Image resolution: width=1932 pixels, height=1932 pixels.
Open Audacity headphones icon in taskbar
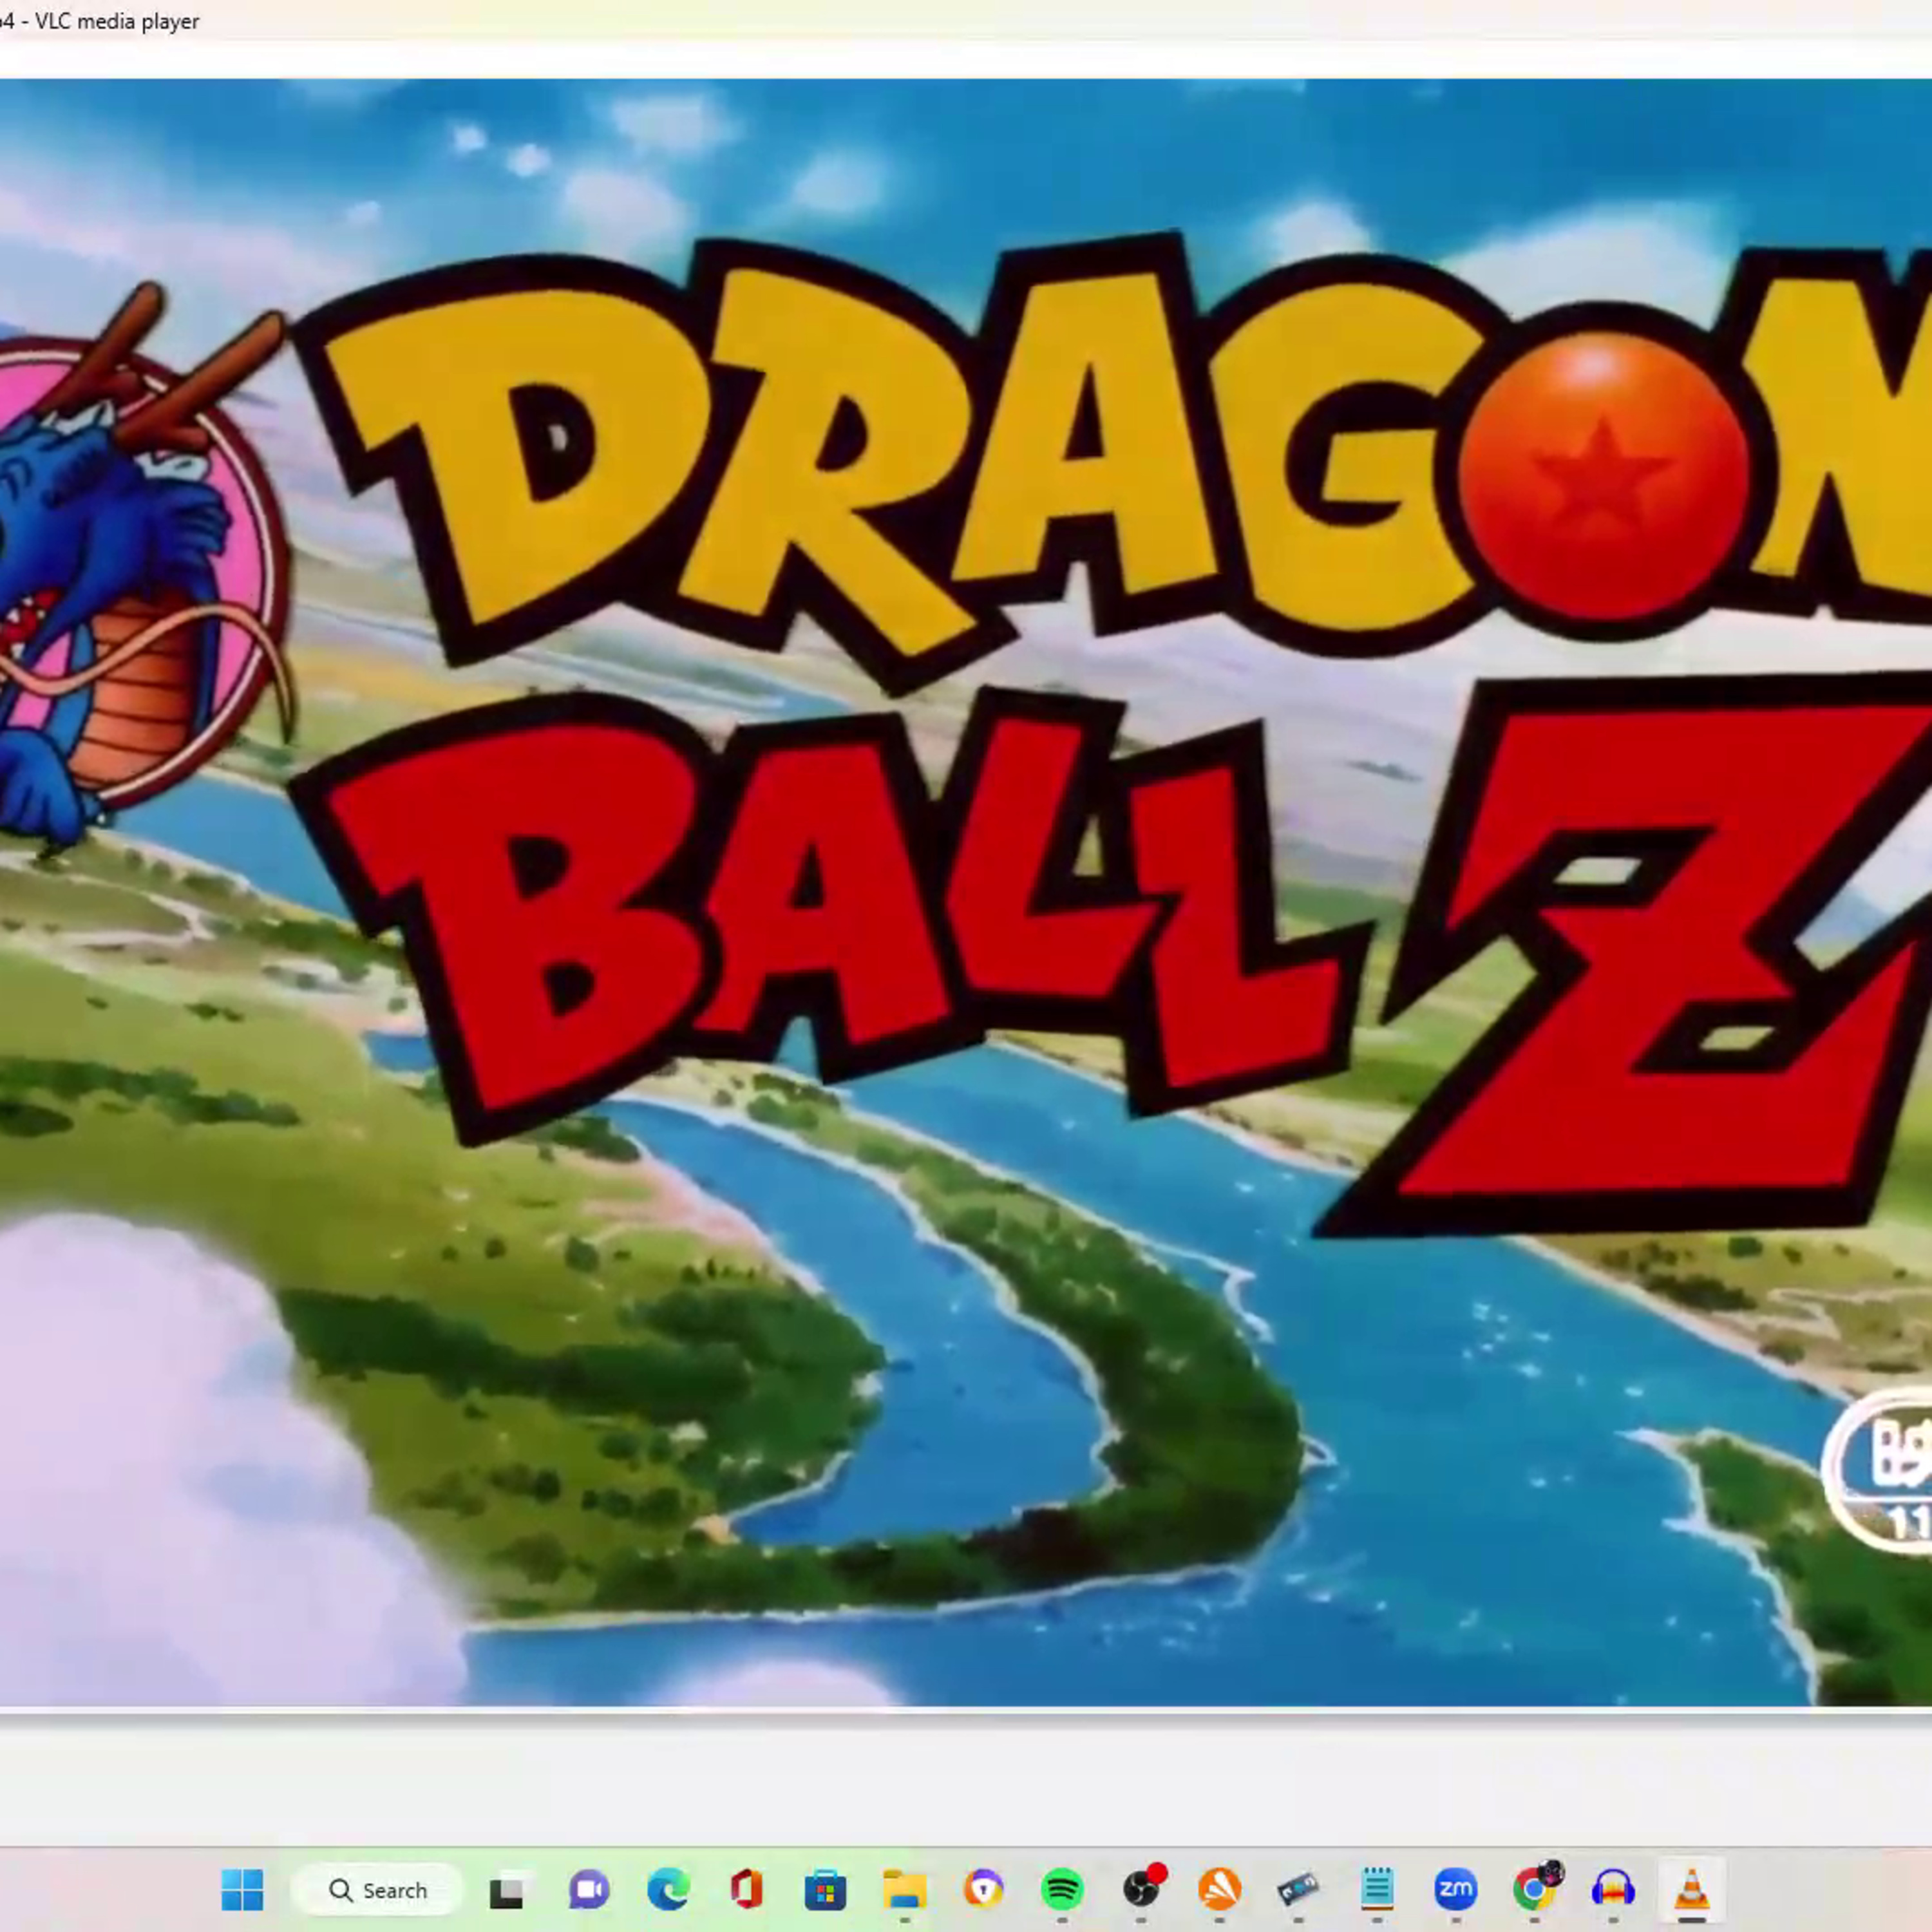(1613, 1890)
